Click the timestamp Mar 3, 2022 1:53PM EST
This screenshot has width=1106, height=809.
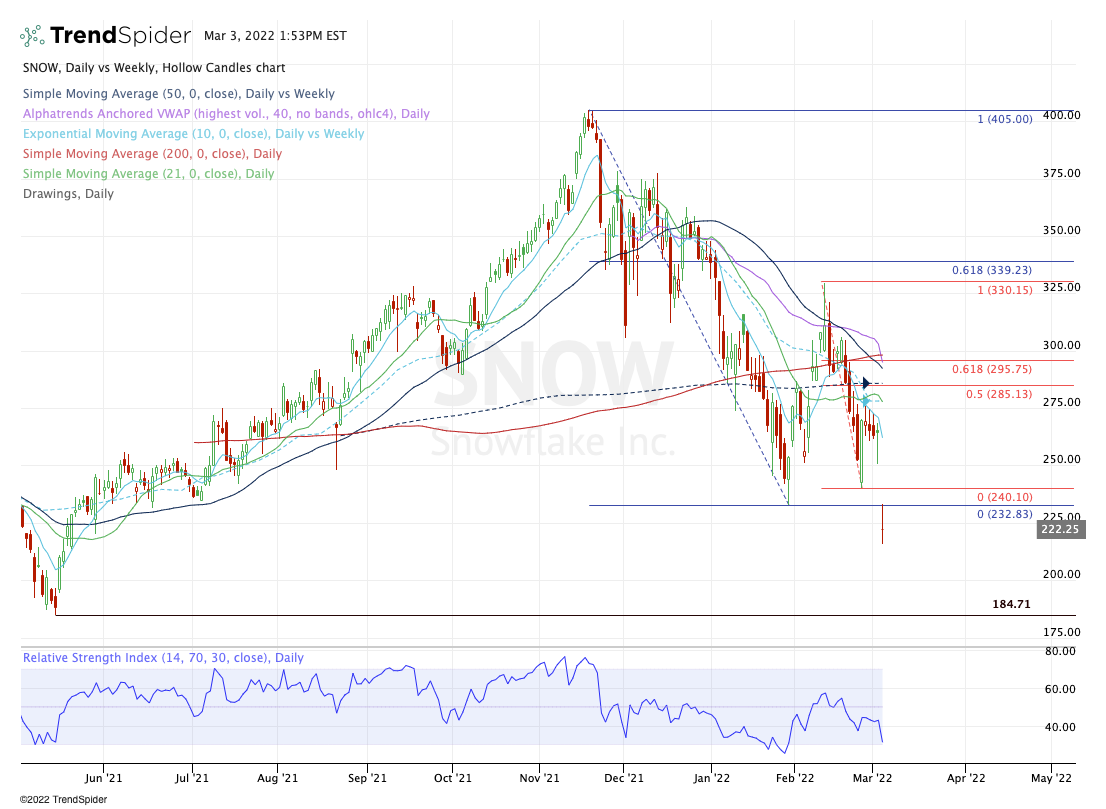point(275,35)
